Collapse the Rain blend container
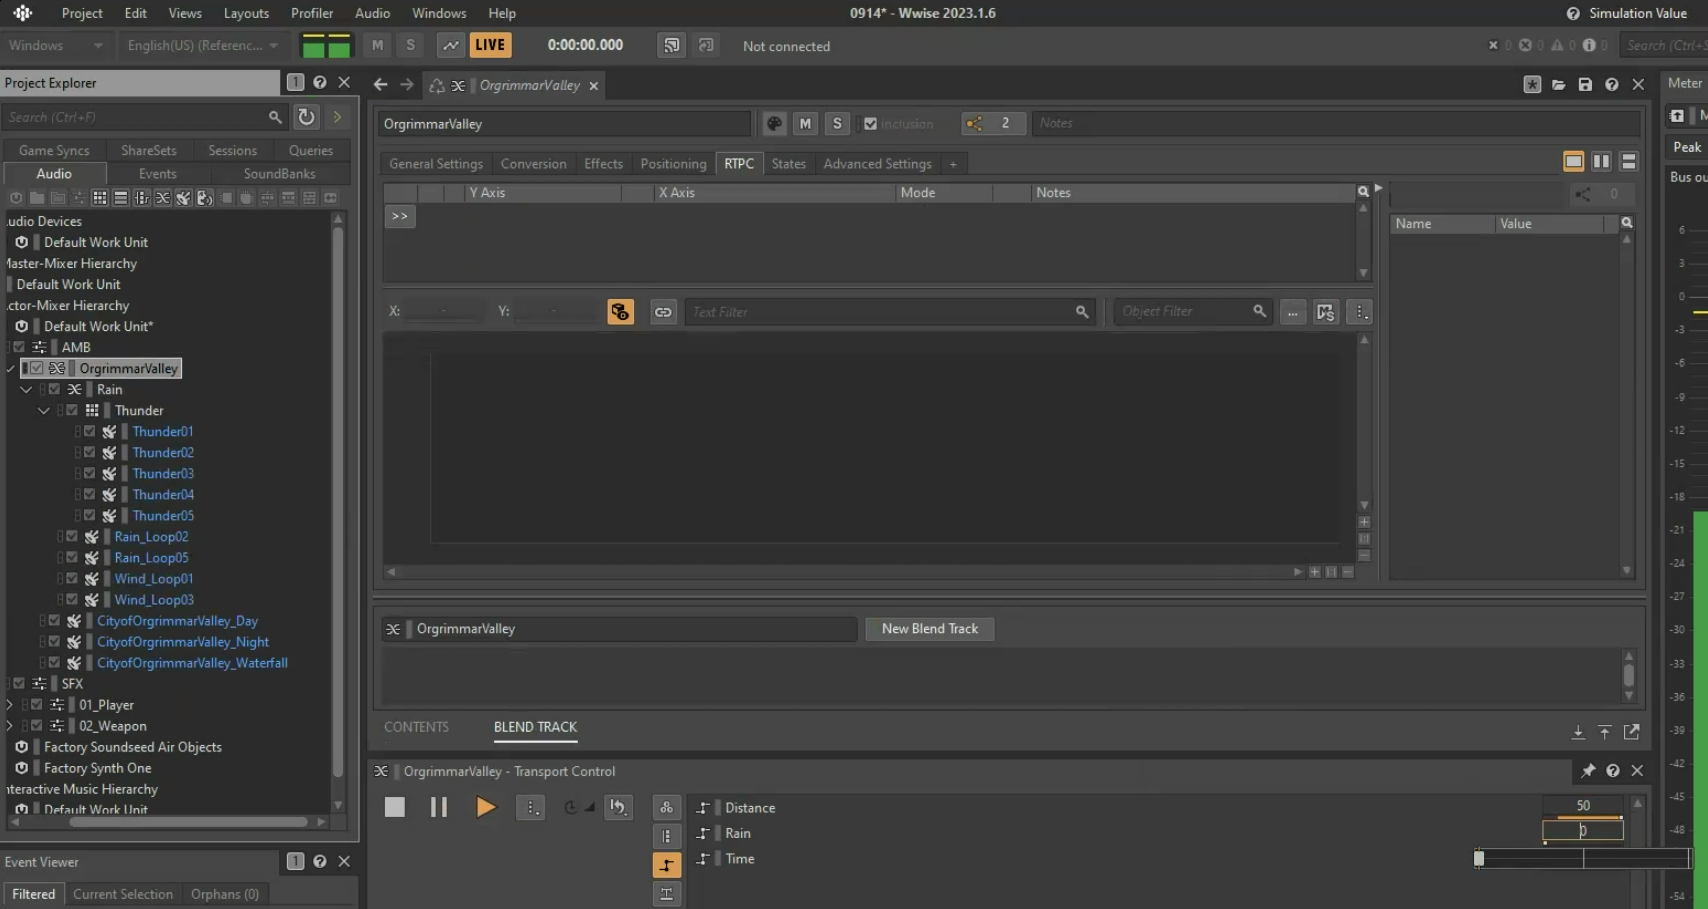Screen dimensions: 1708x909 tap(27, 389)
